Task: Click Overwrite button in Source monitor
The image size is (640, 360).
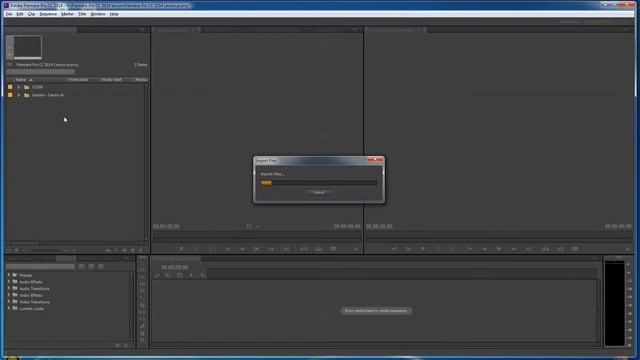Action: (319, 249)
